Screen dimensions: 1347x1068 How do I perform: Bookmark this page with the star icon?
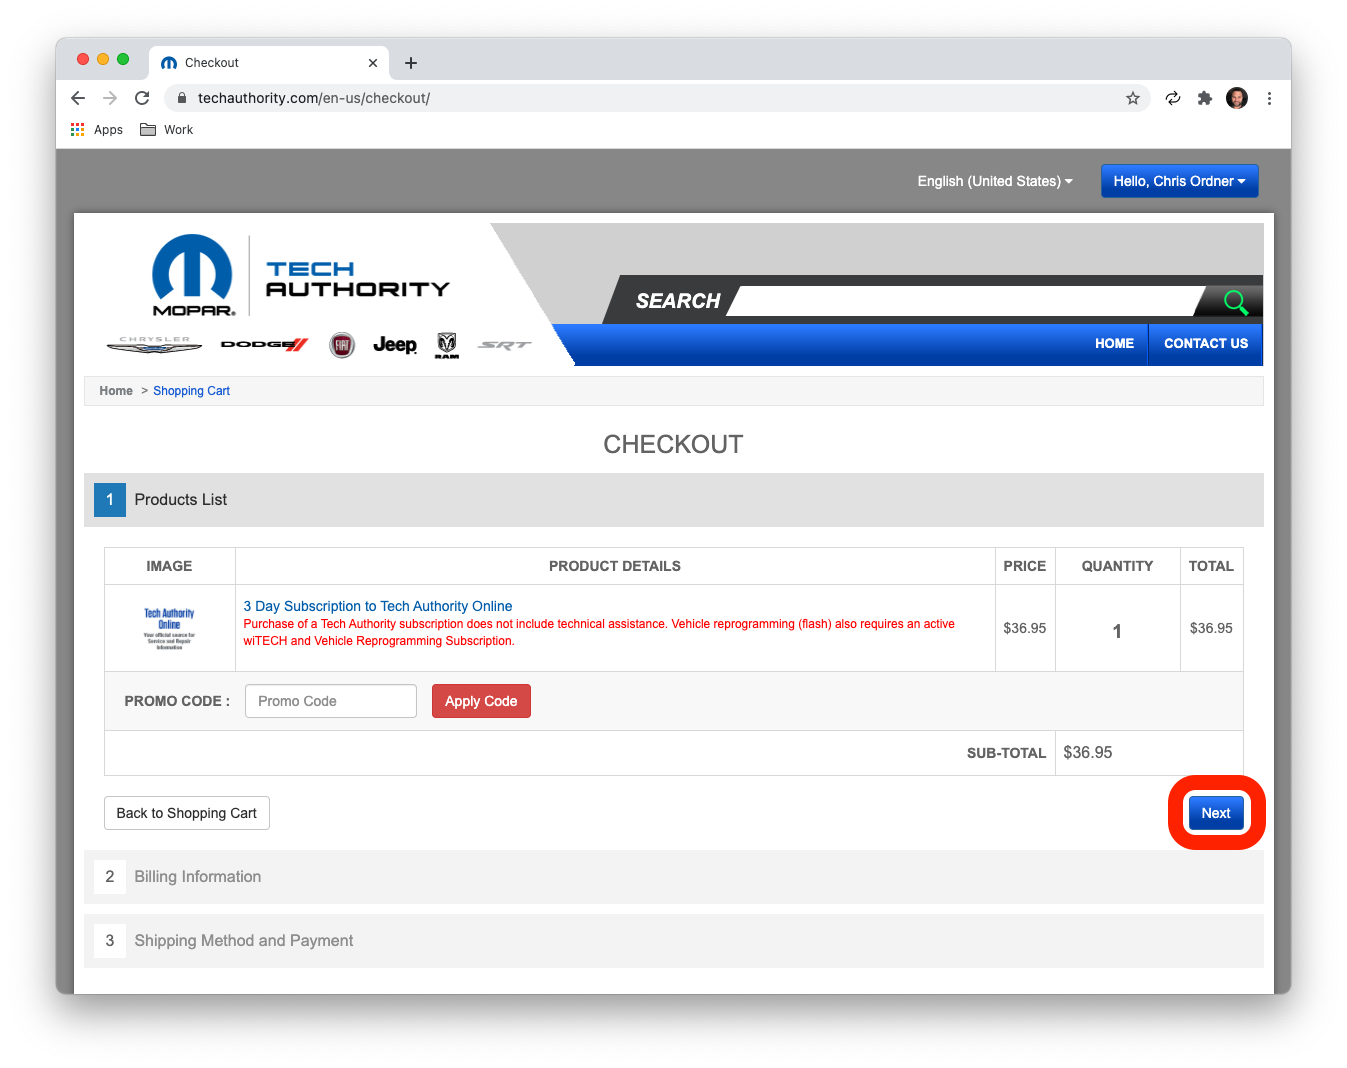[1133, 98]
